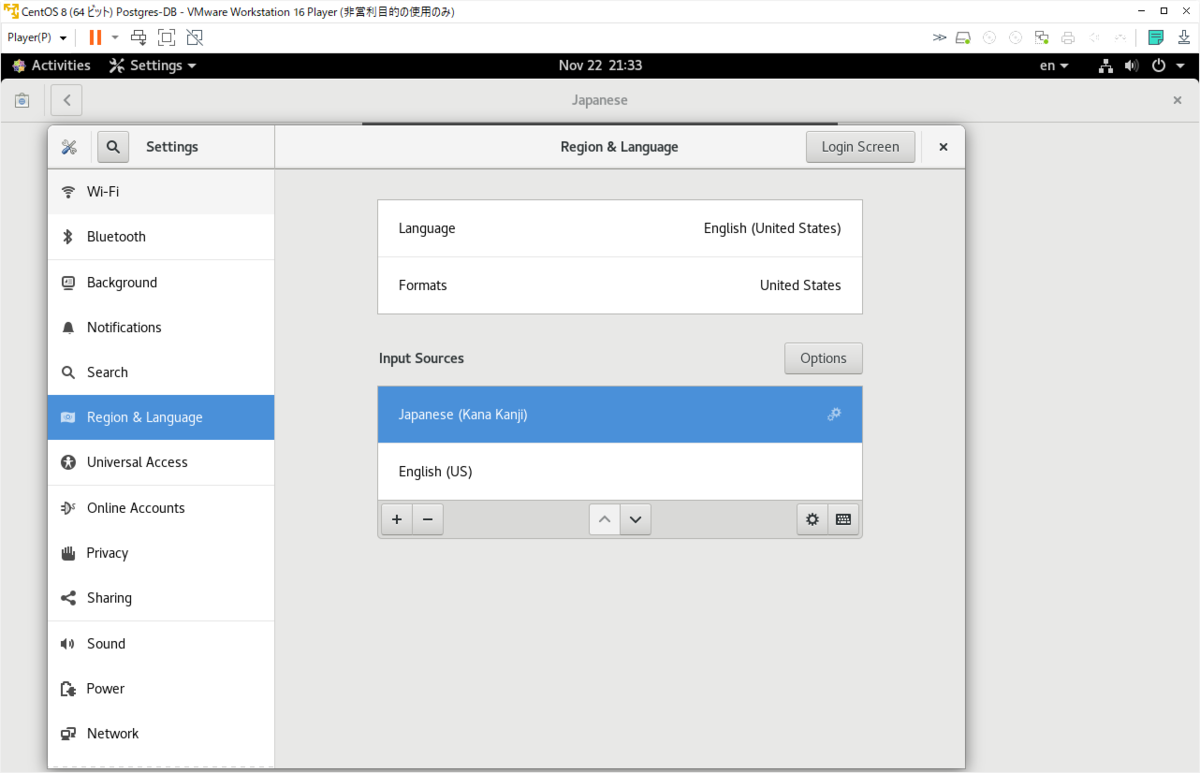This screenshot has height=773, width=1200.
Task: Click the second CD/DVD drive icon
Action: pyautogui.click(x=1015, y=38)
